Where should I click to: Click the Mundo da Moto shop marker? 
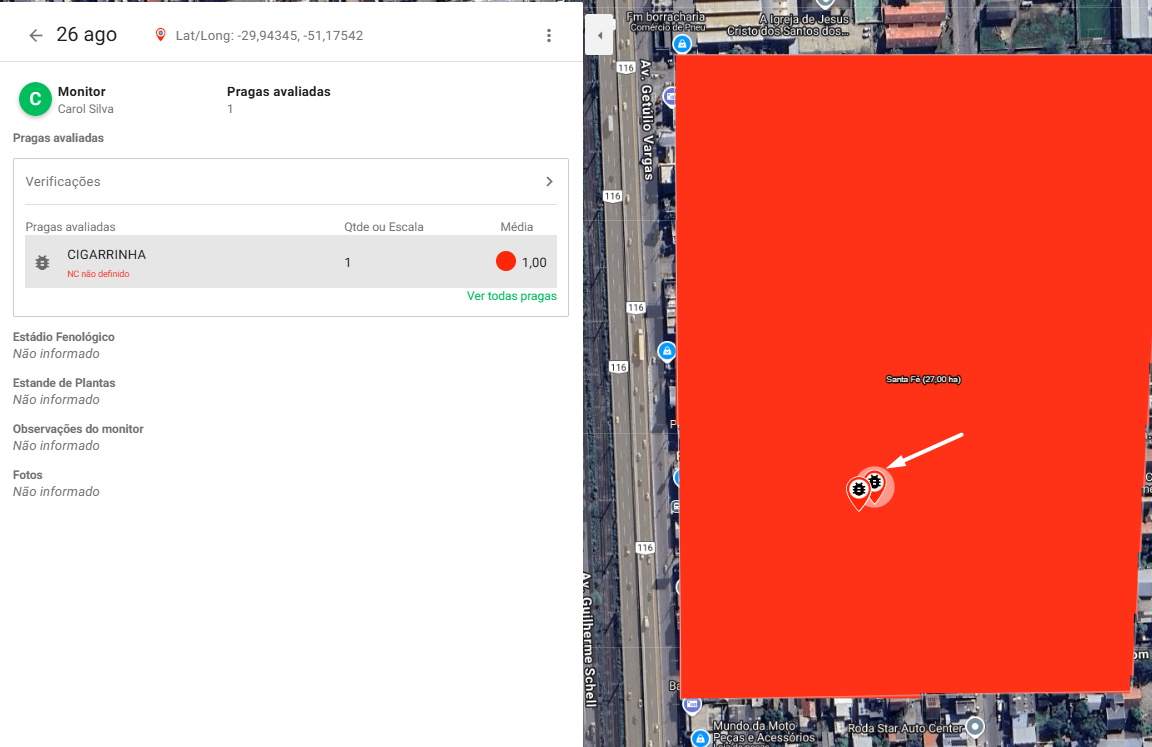point(701,739)
